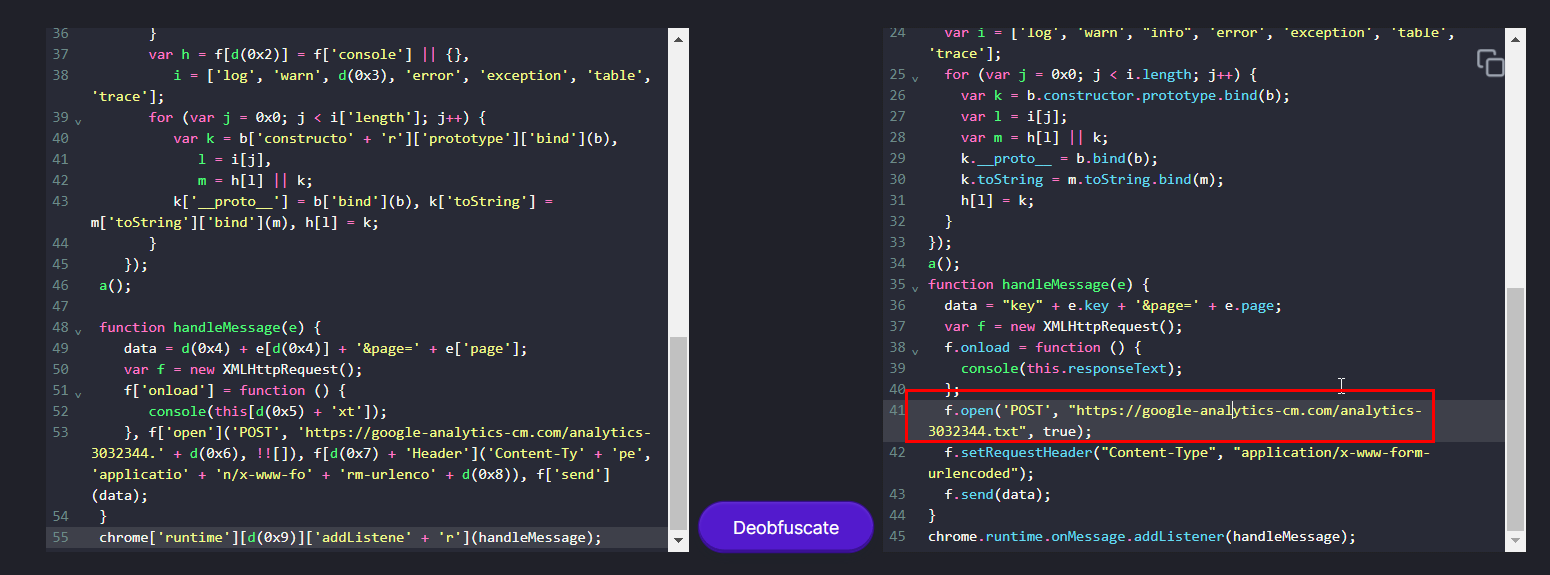This screenshot has width=1550, height=575.
Task: Click "m = h[l] || k;" at input line 42
Action: (256, 180)
